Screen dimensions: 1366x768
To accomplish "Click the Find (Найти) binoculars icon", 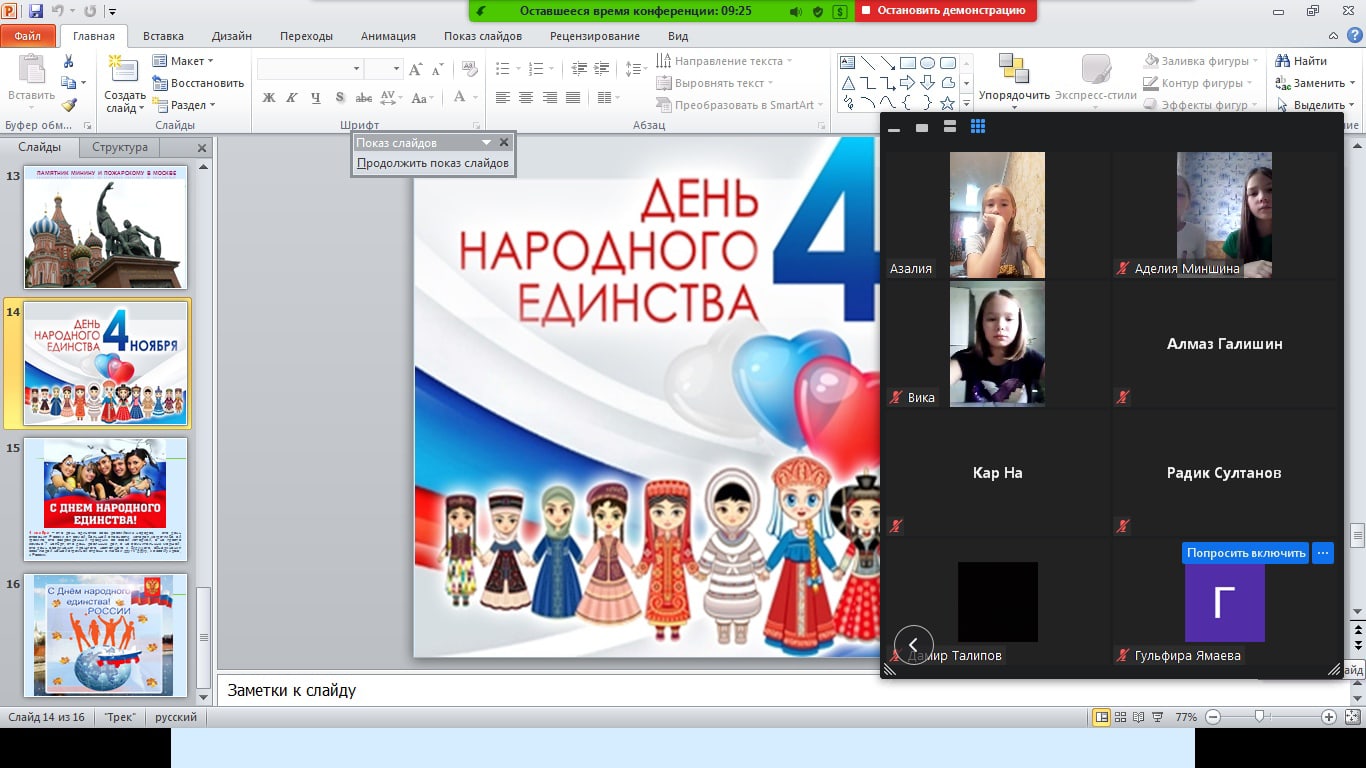I will coord(1283,61).
